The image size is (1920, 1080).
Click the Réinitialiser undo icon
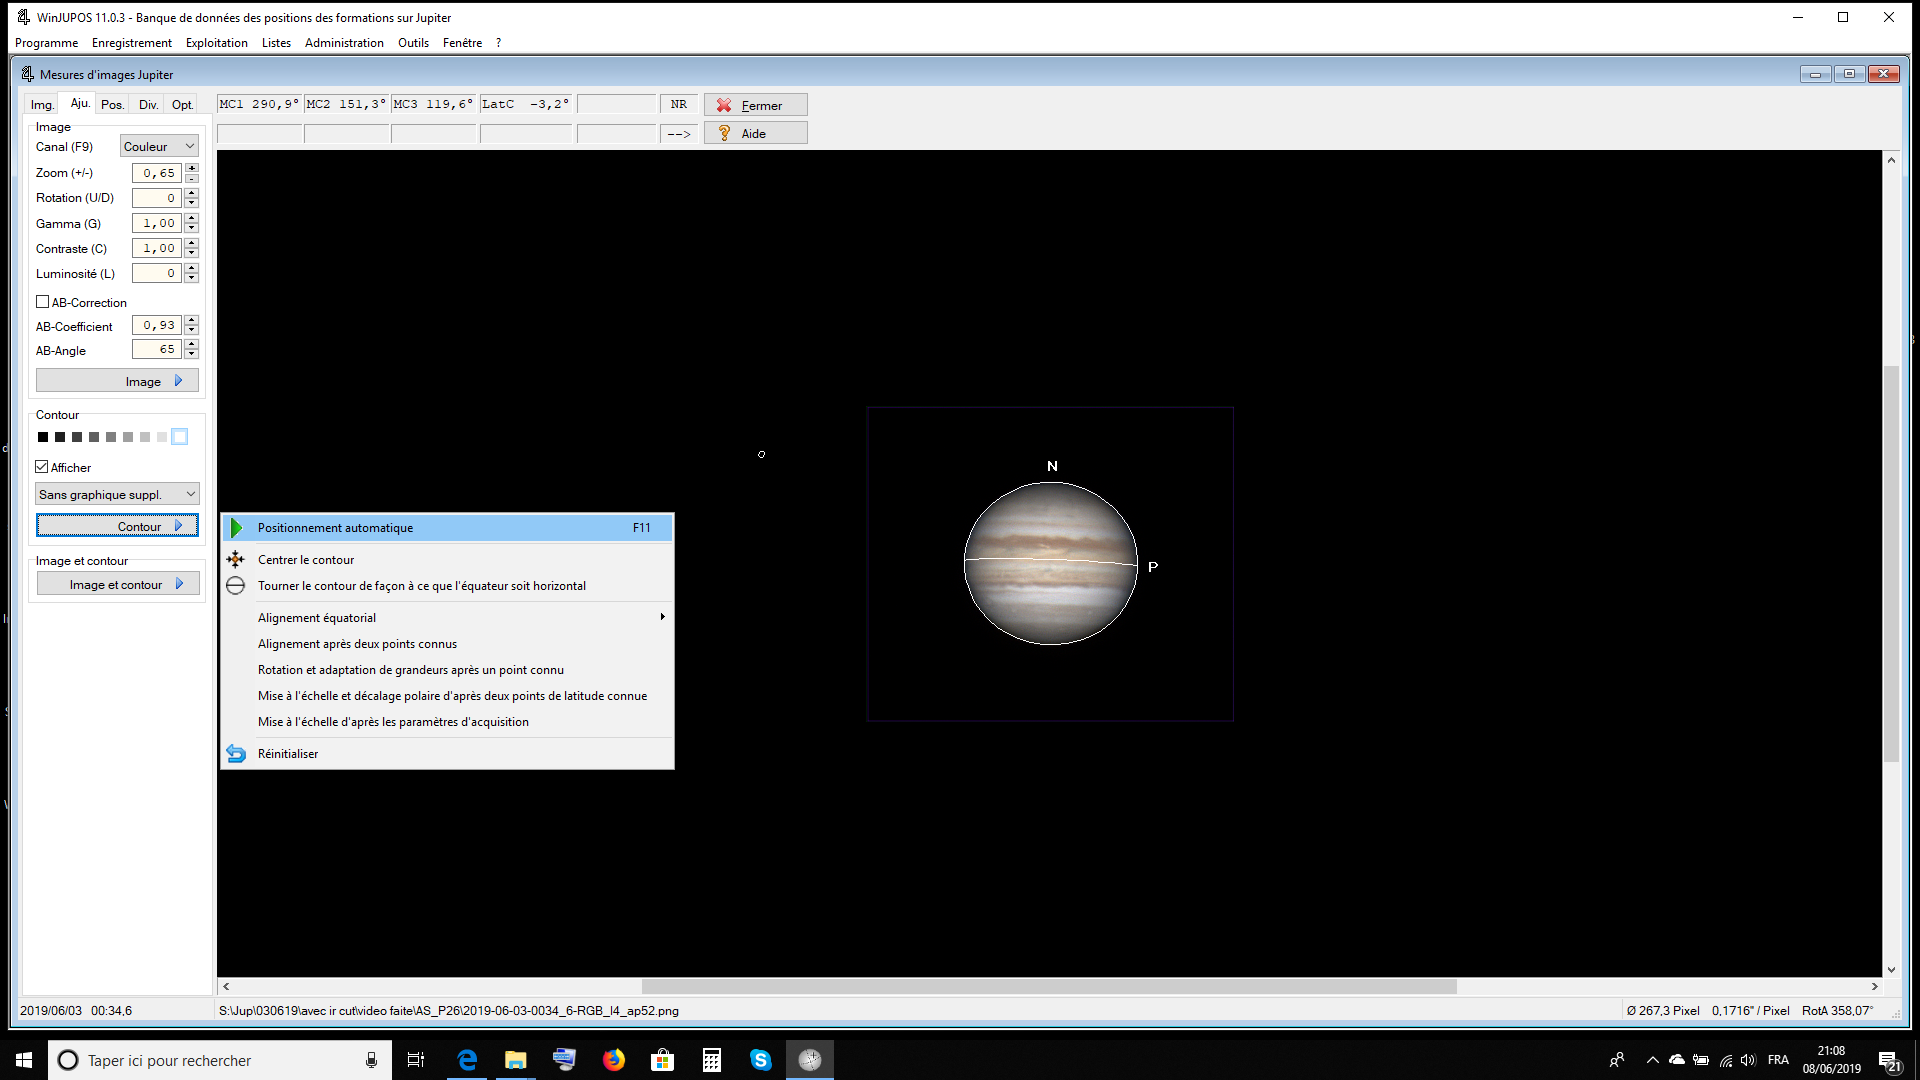point(236,754)
